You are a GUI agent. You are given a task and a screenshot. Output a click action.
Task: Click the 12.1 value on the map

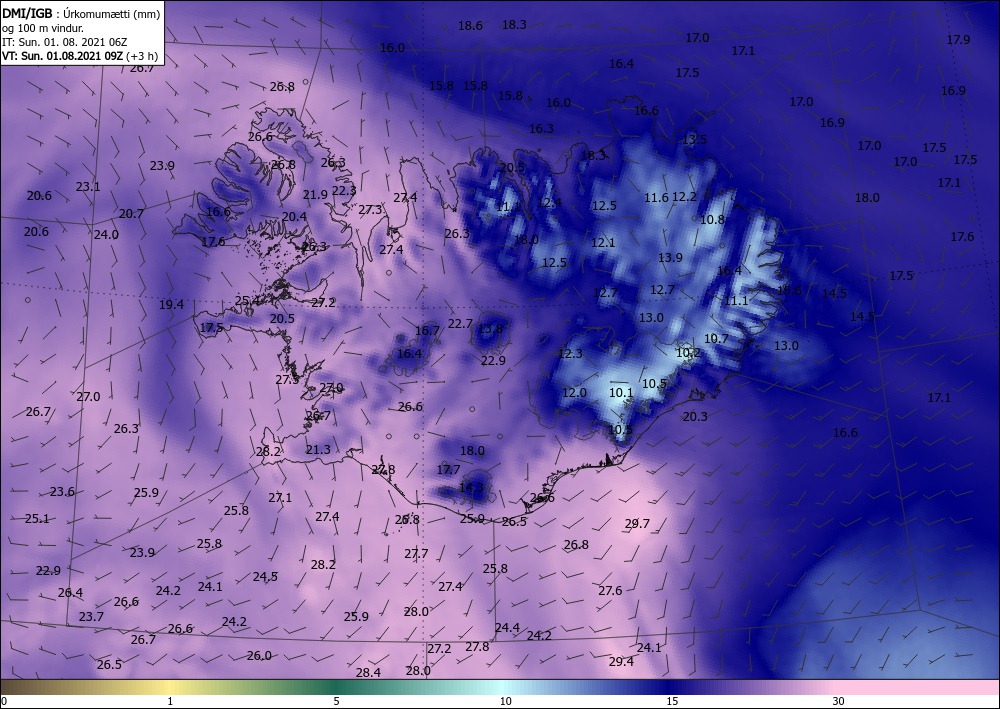click(603, 242)
